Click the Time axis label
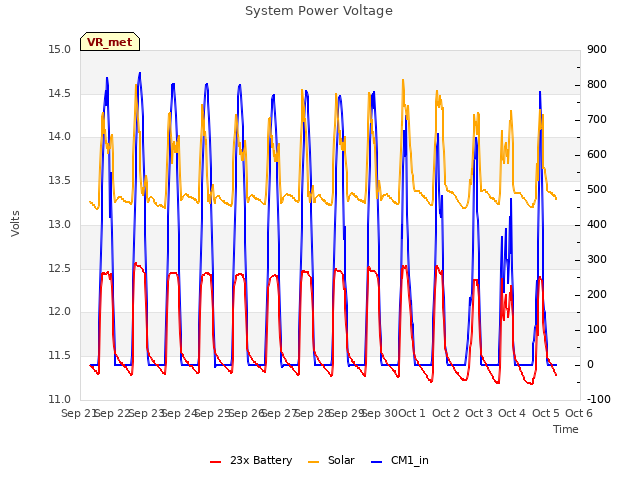The width and height of the screenshot is (640, 480). click(566, 429)
